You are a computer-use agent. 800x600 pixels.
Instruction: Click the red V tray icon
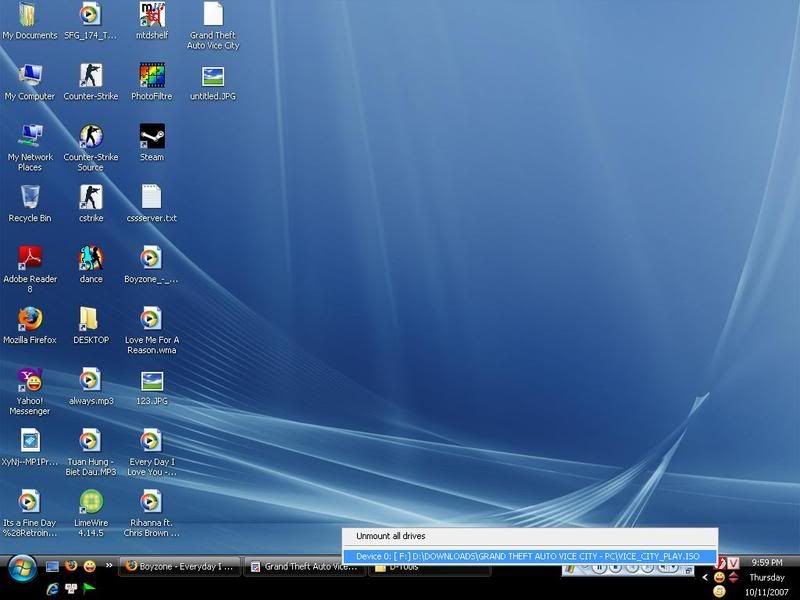733,563
